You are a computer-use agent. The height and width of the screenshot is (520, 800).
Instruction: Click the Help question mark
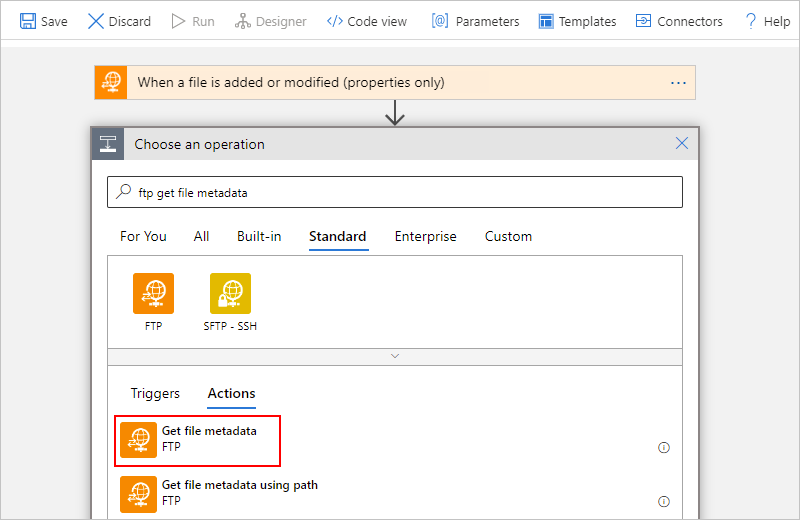click(x=751, y=21)
